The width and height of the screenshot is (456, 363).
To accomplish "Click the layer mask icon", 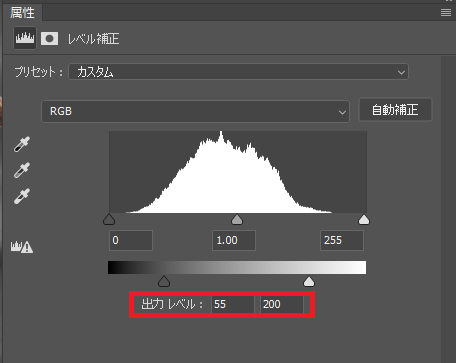I will (x=50, y=39).
